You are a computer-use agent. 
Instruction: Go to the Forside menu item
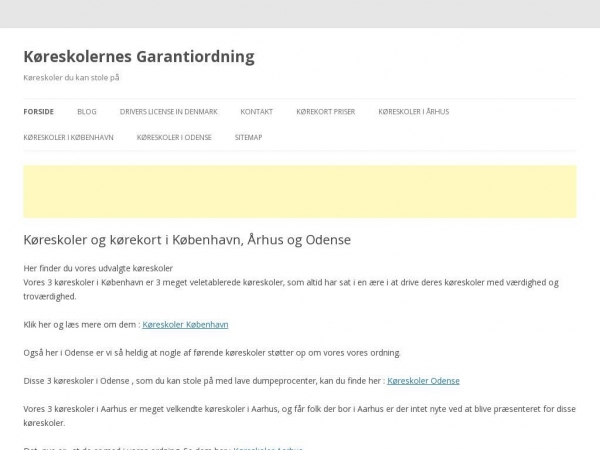click(39, 112)
